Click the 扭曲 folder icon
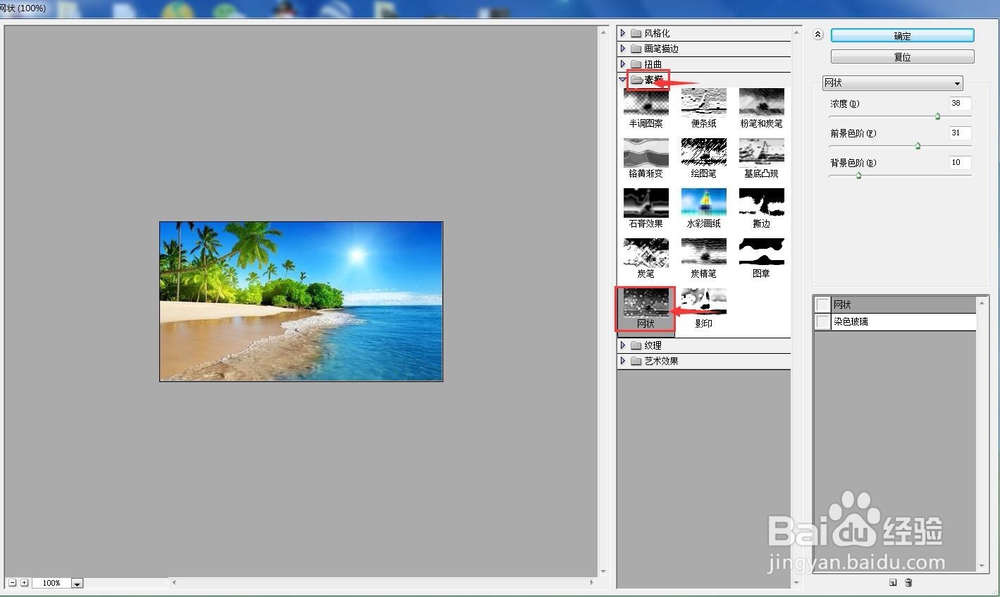This screenshot has height=597, width=1000. coord(636,64)
